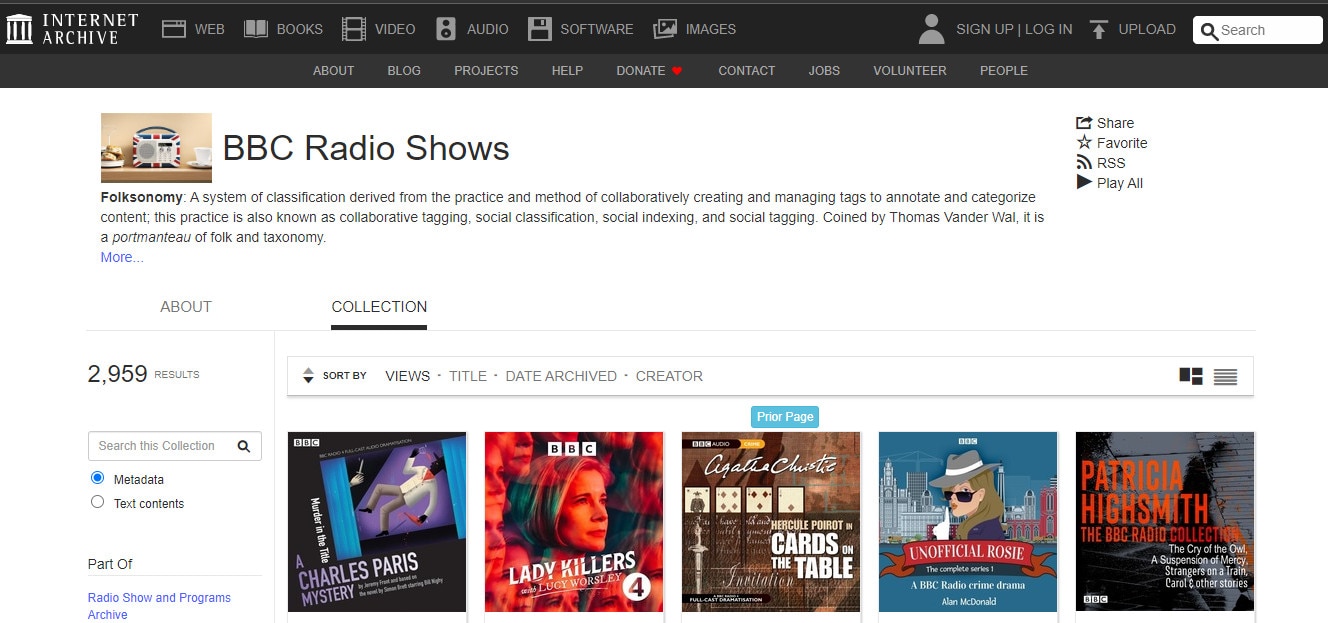Click the red heart beside Donate
Viewport: 1328px width, 623px height.
click(x=677, y=71)
